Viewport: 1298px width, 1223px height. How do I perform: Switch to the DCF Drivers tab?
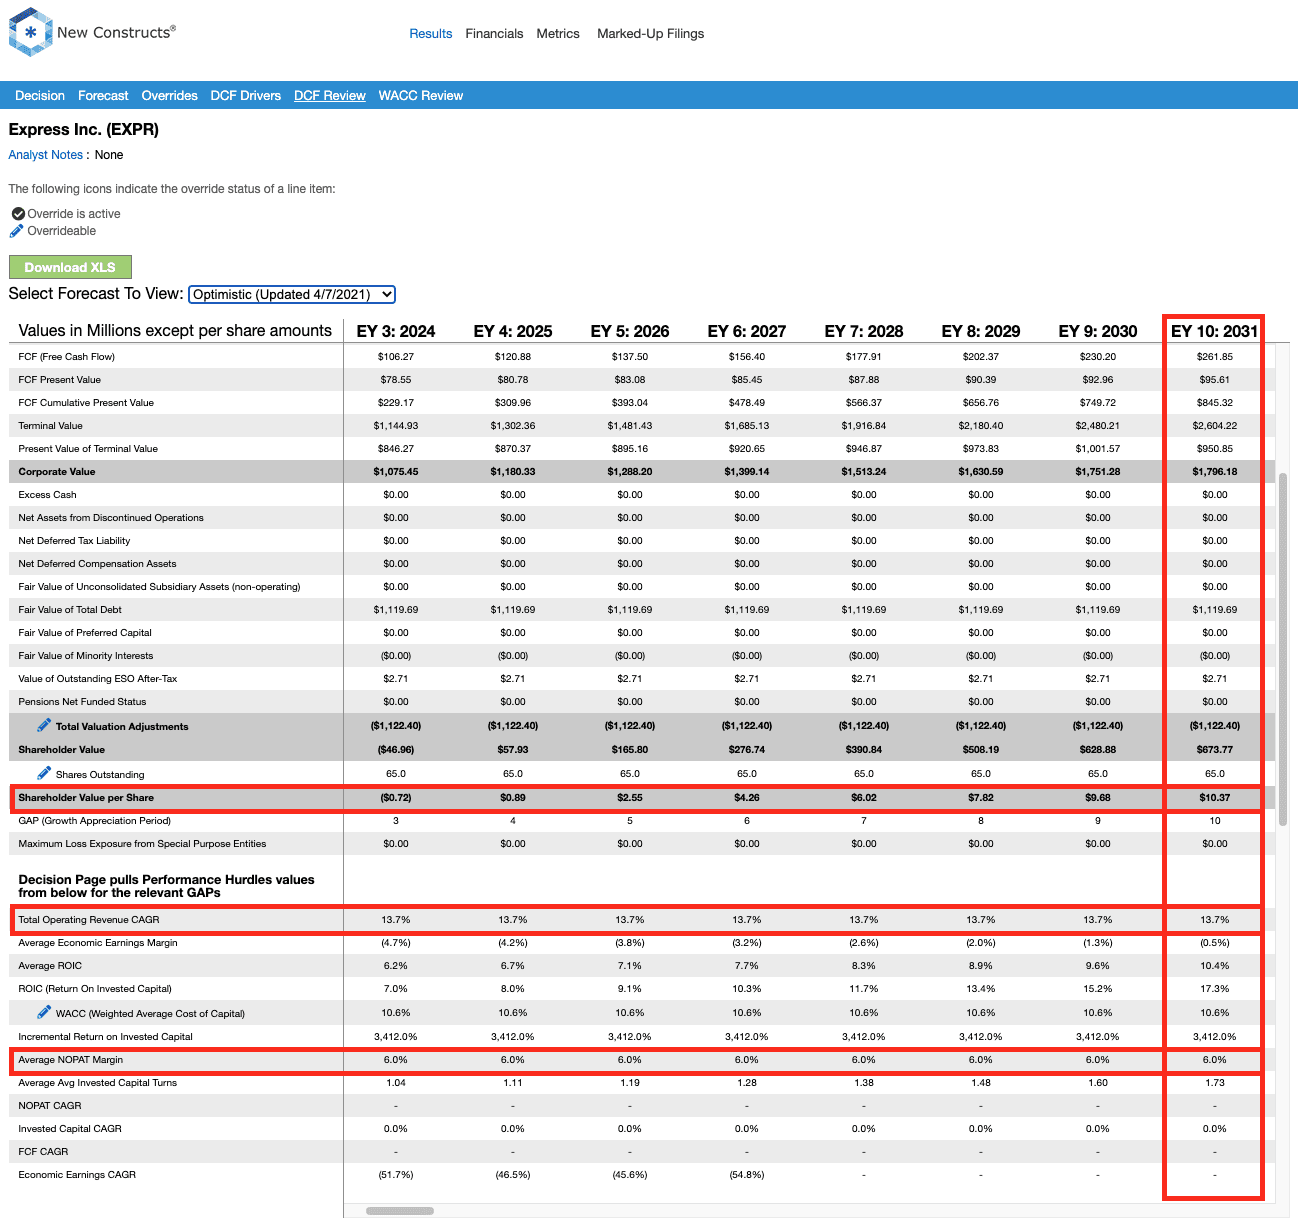click(x=246, y=96)
